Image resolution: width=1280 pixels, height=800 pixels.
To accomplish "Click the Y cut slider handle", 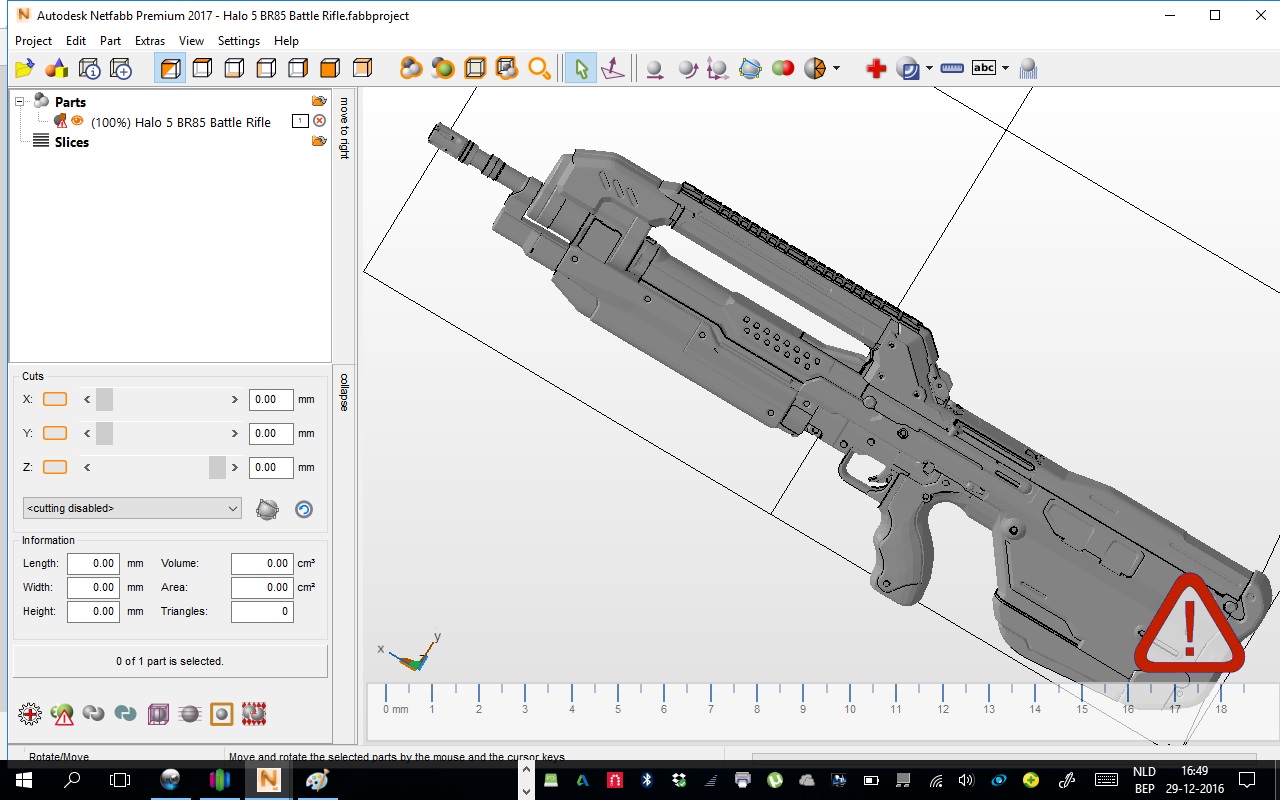I will coord(104,433).
